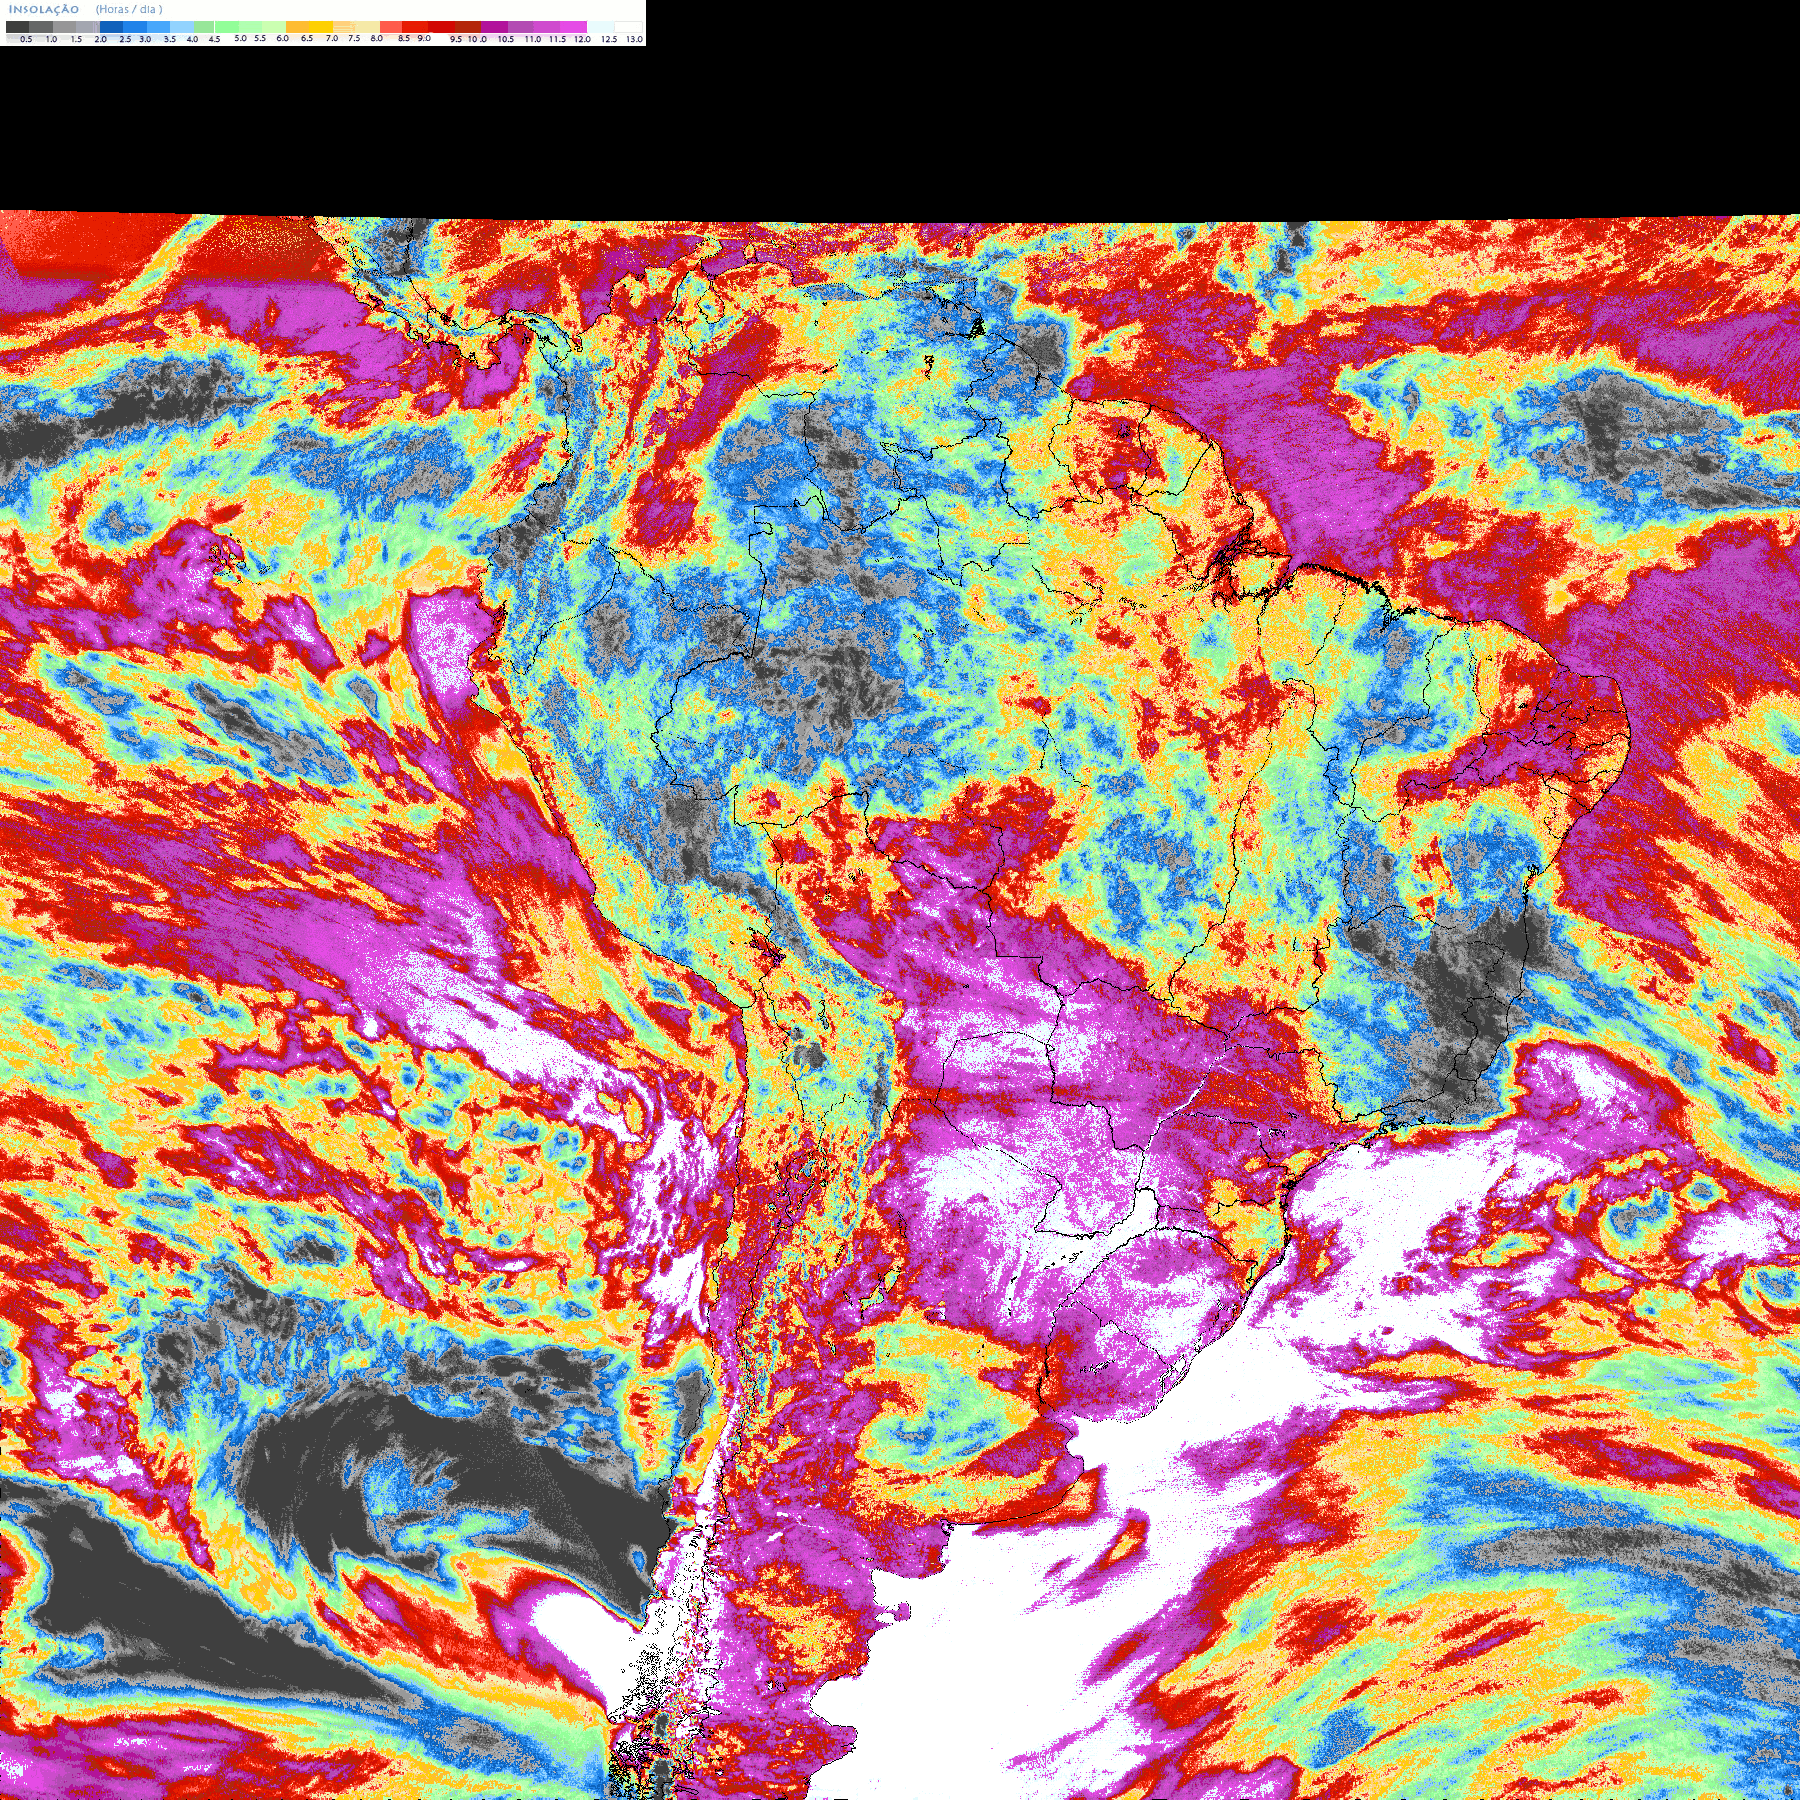The image size is (1800, 1800).
Task: Click the orange legend swatch above 6.5
Action: 297,27
